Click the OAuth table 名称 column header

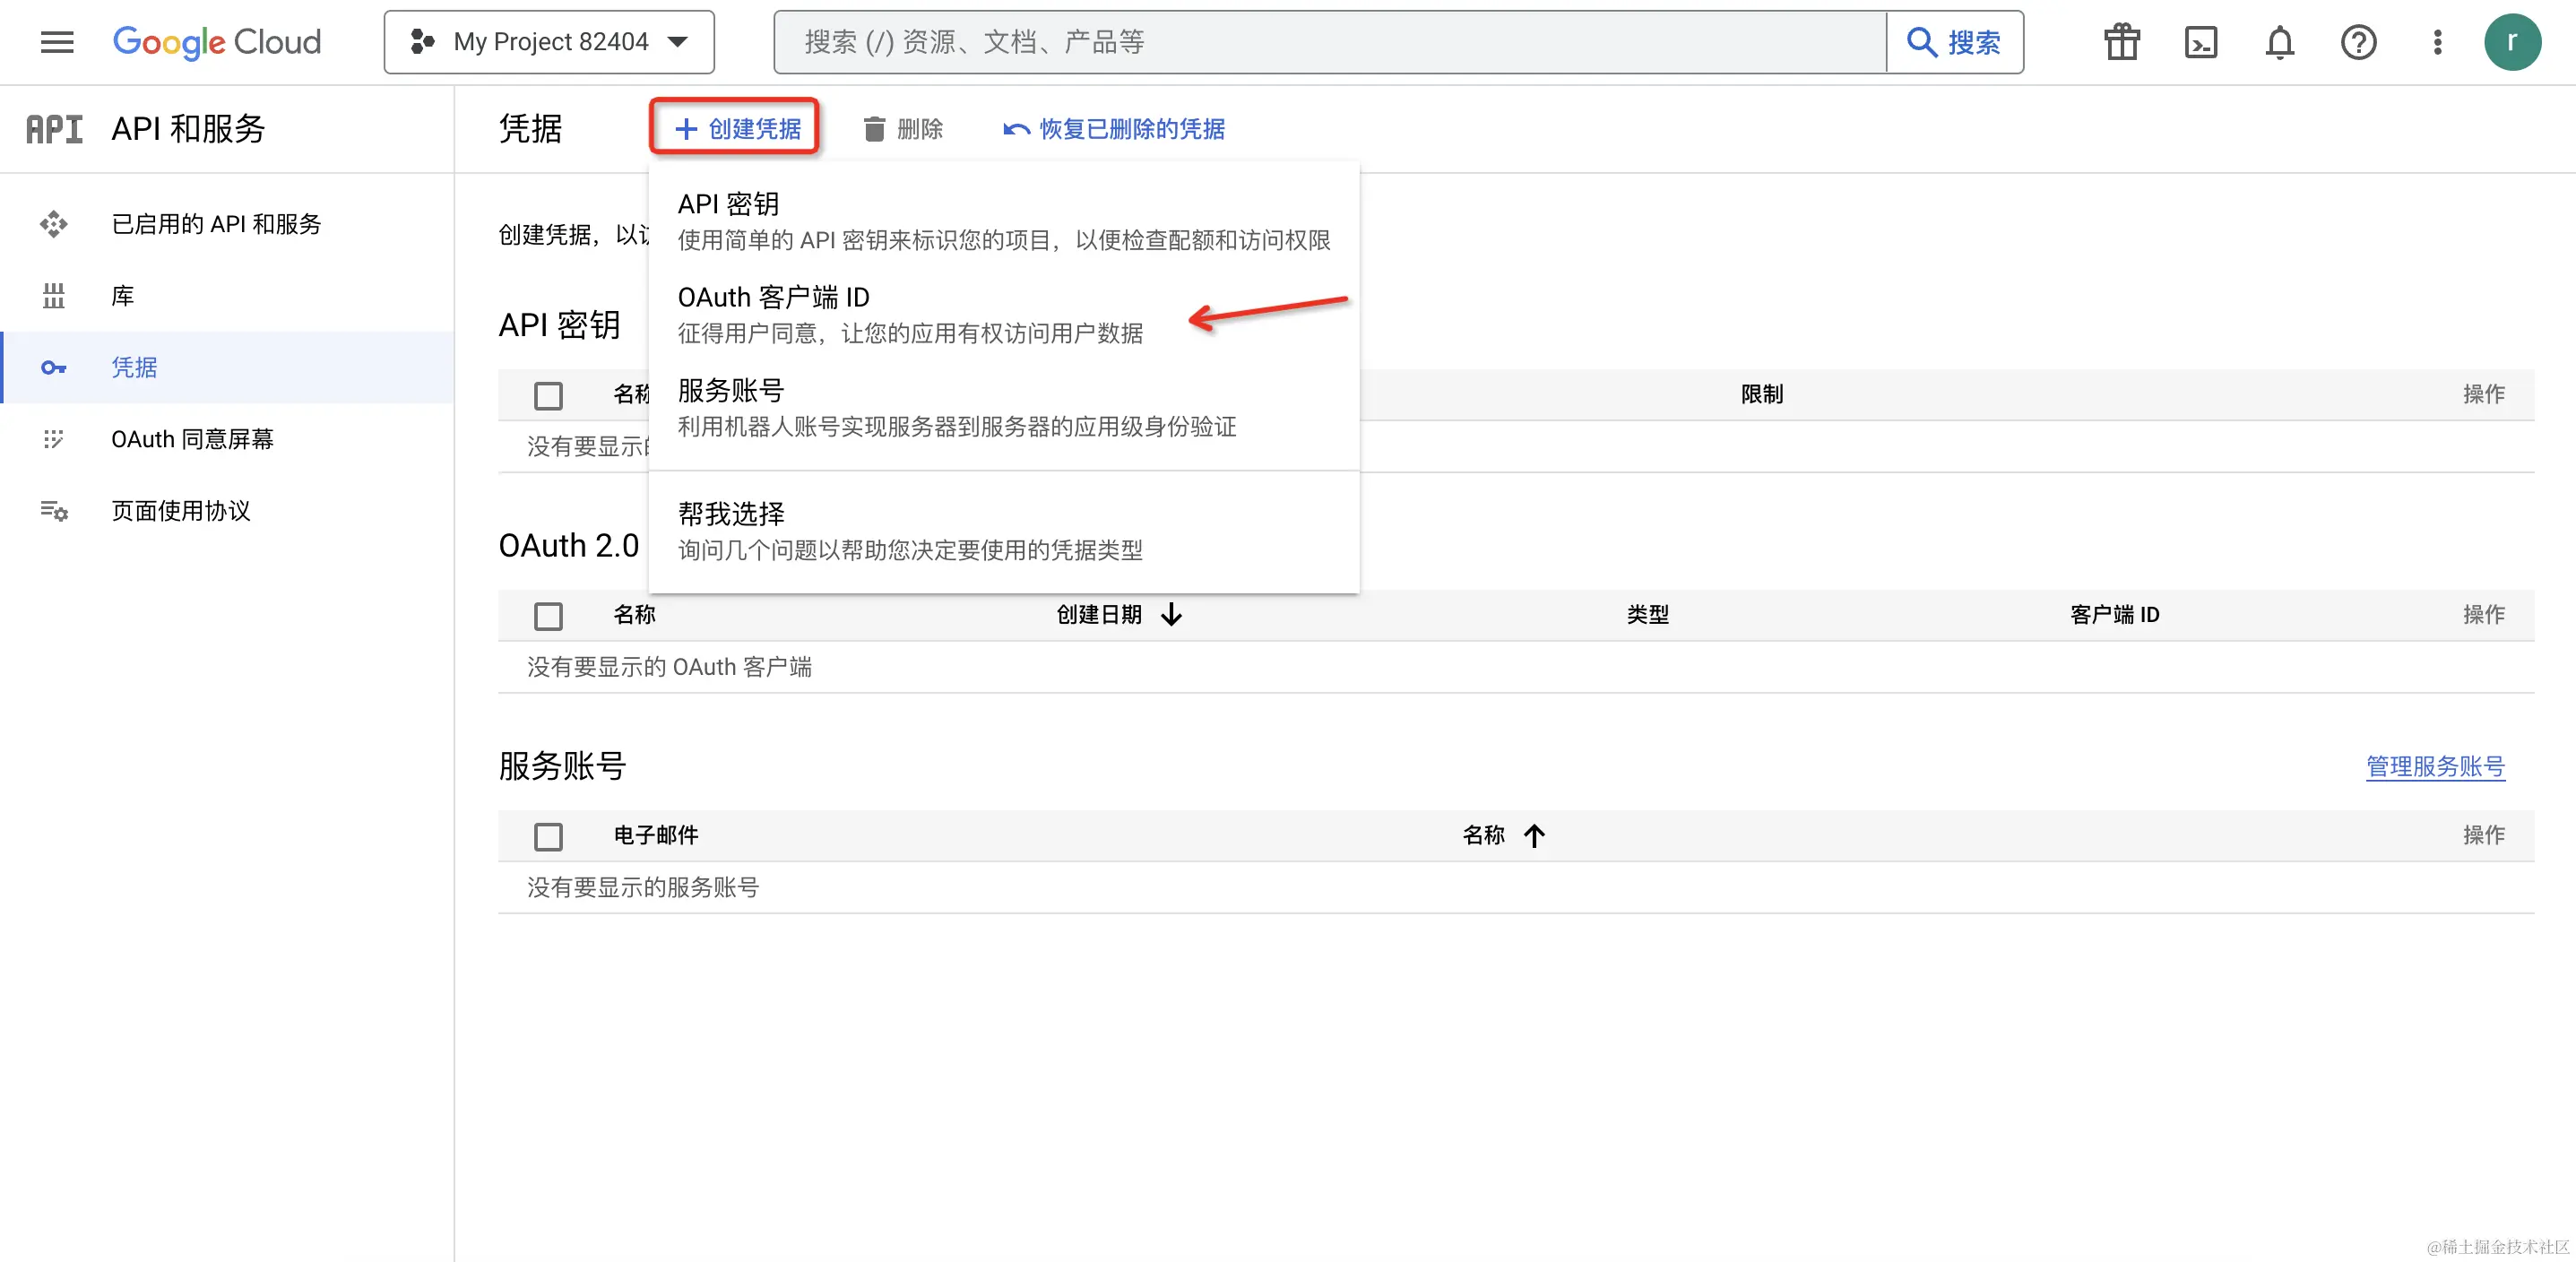634,614
